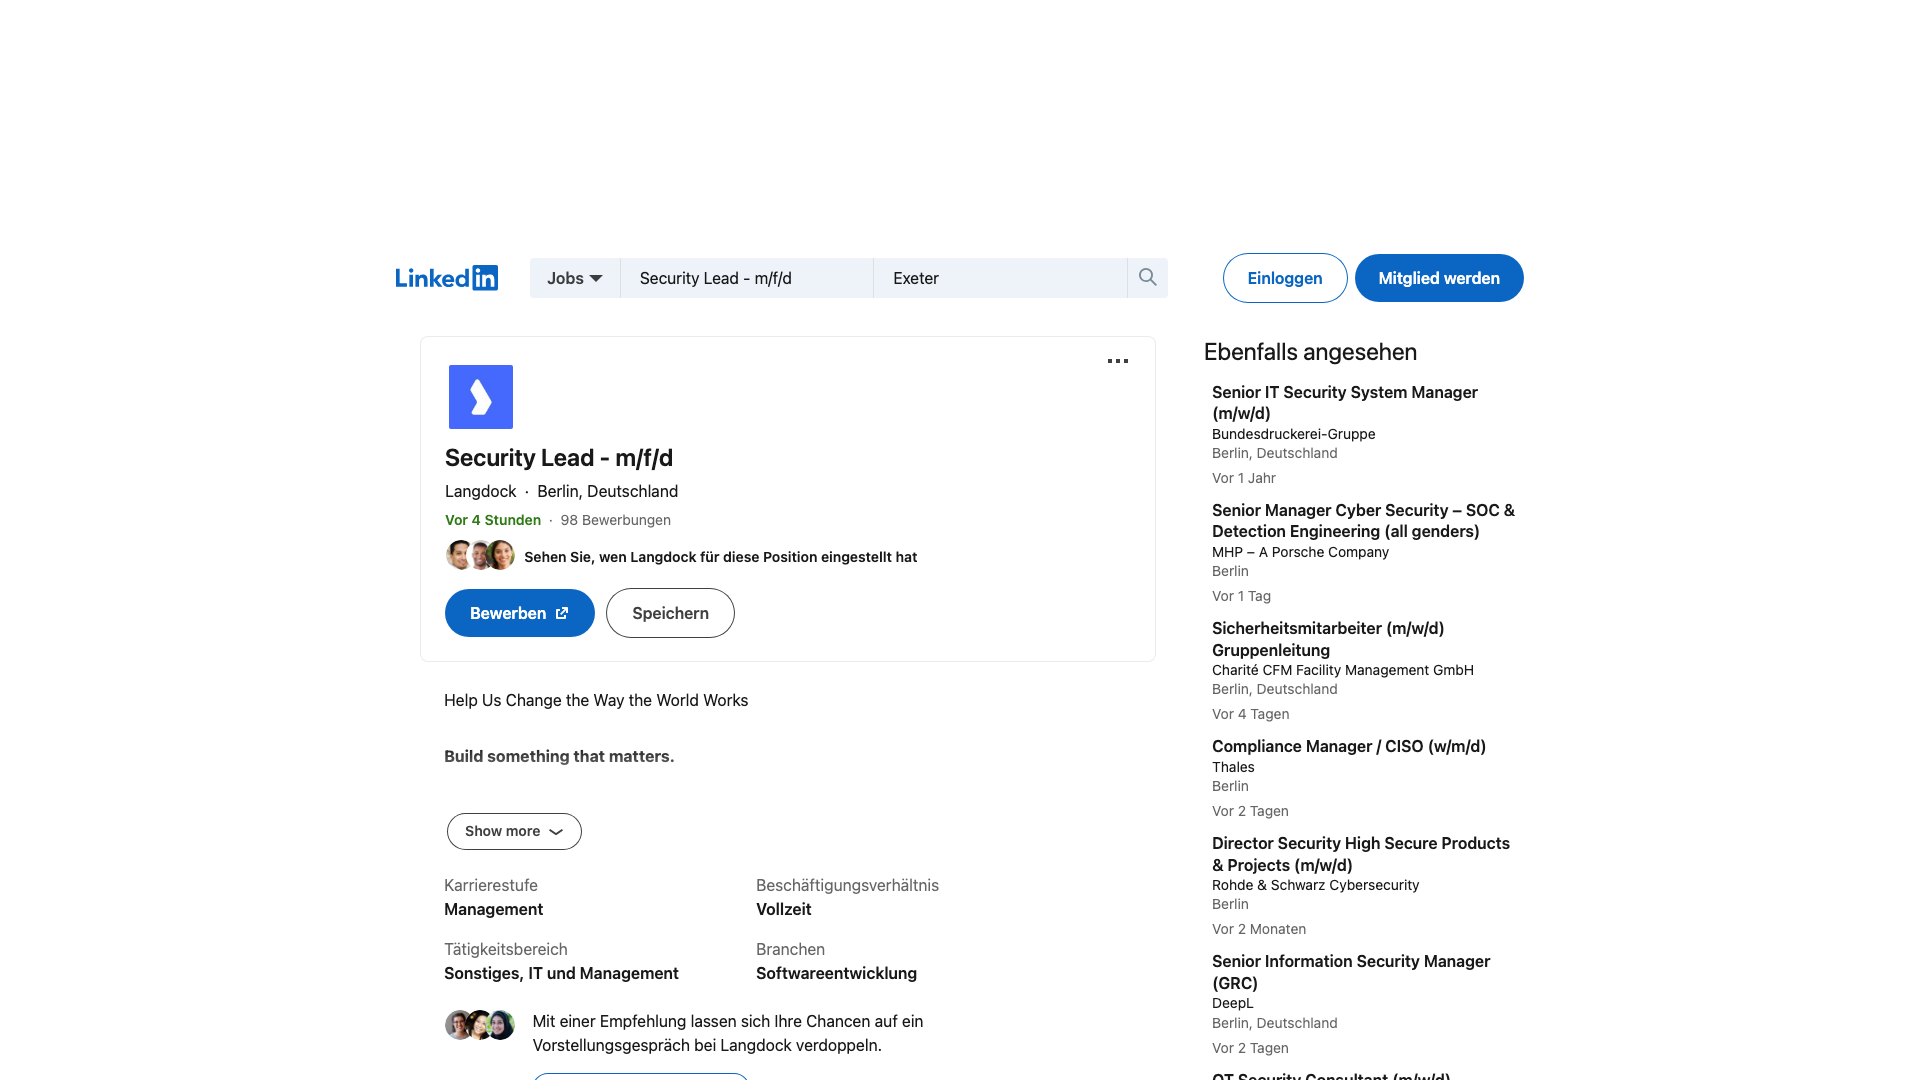Viewport: 1920px width, 1080px height.
Task: Open hired employees avatars near 'Sehen Sie'
Action: (x=480, y=555)
